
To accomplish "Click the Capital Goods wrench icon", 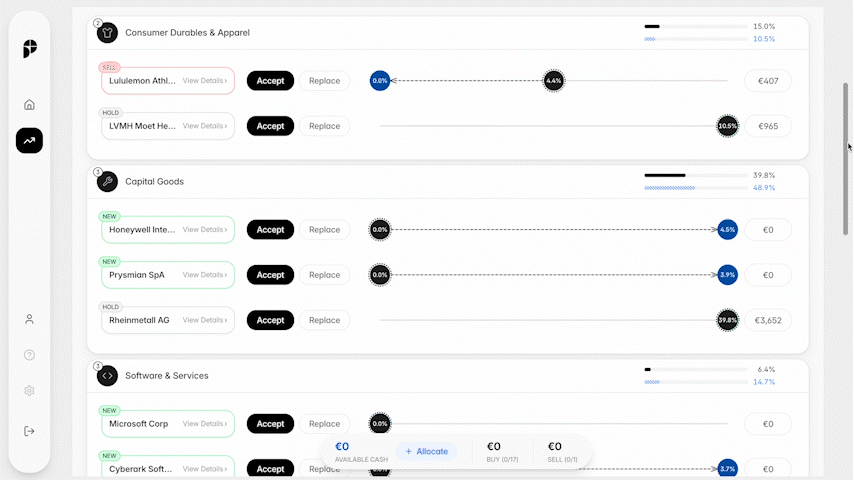I will tap(107, 182).
